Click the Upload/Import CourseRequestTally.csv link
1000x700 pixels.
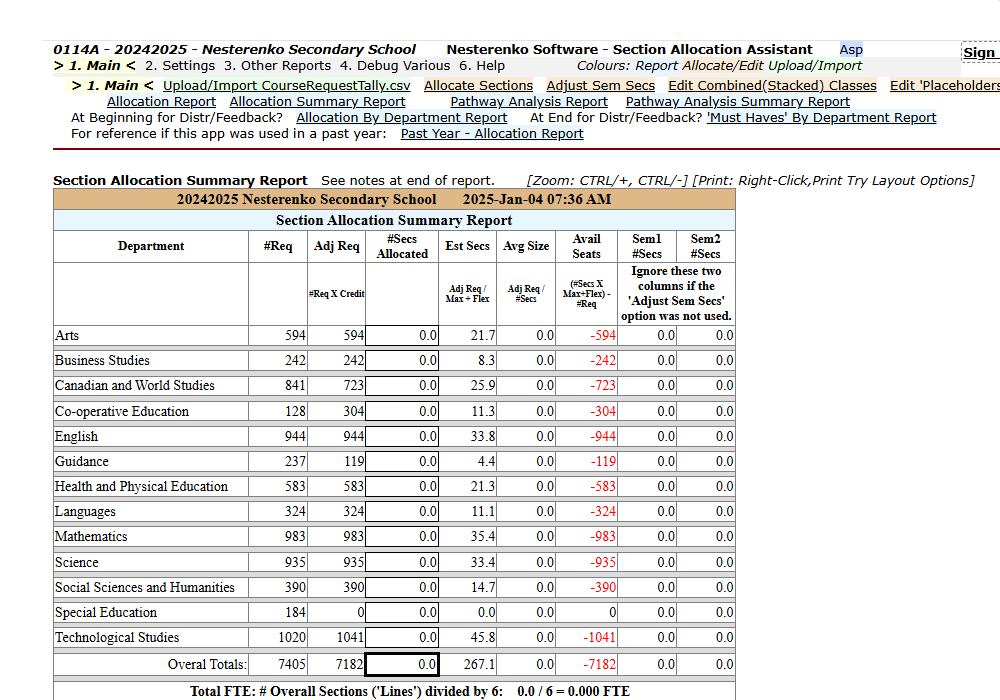tap(286, 86)
